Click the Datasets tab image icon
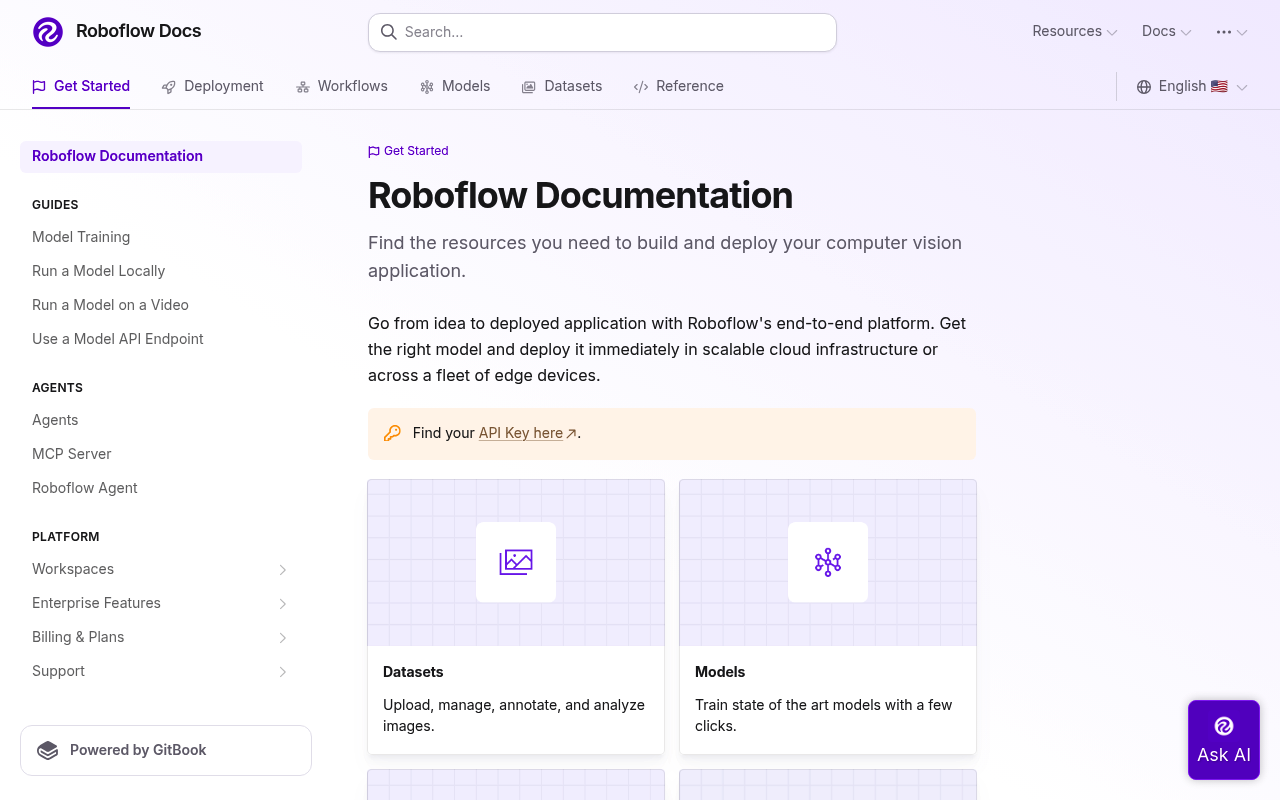Screen dimensions: 1280x800 (x=529, y=87)
